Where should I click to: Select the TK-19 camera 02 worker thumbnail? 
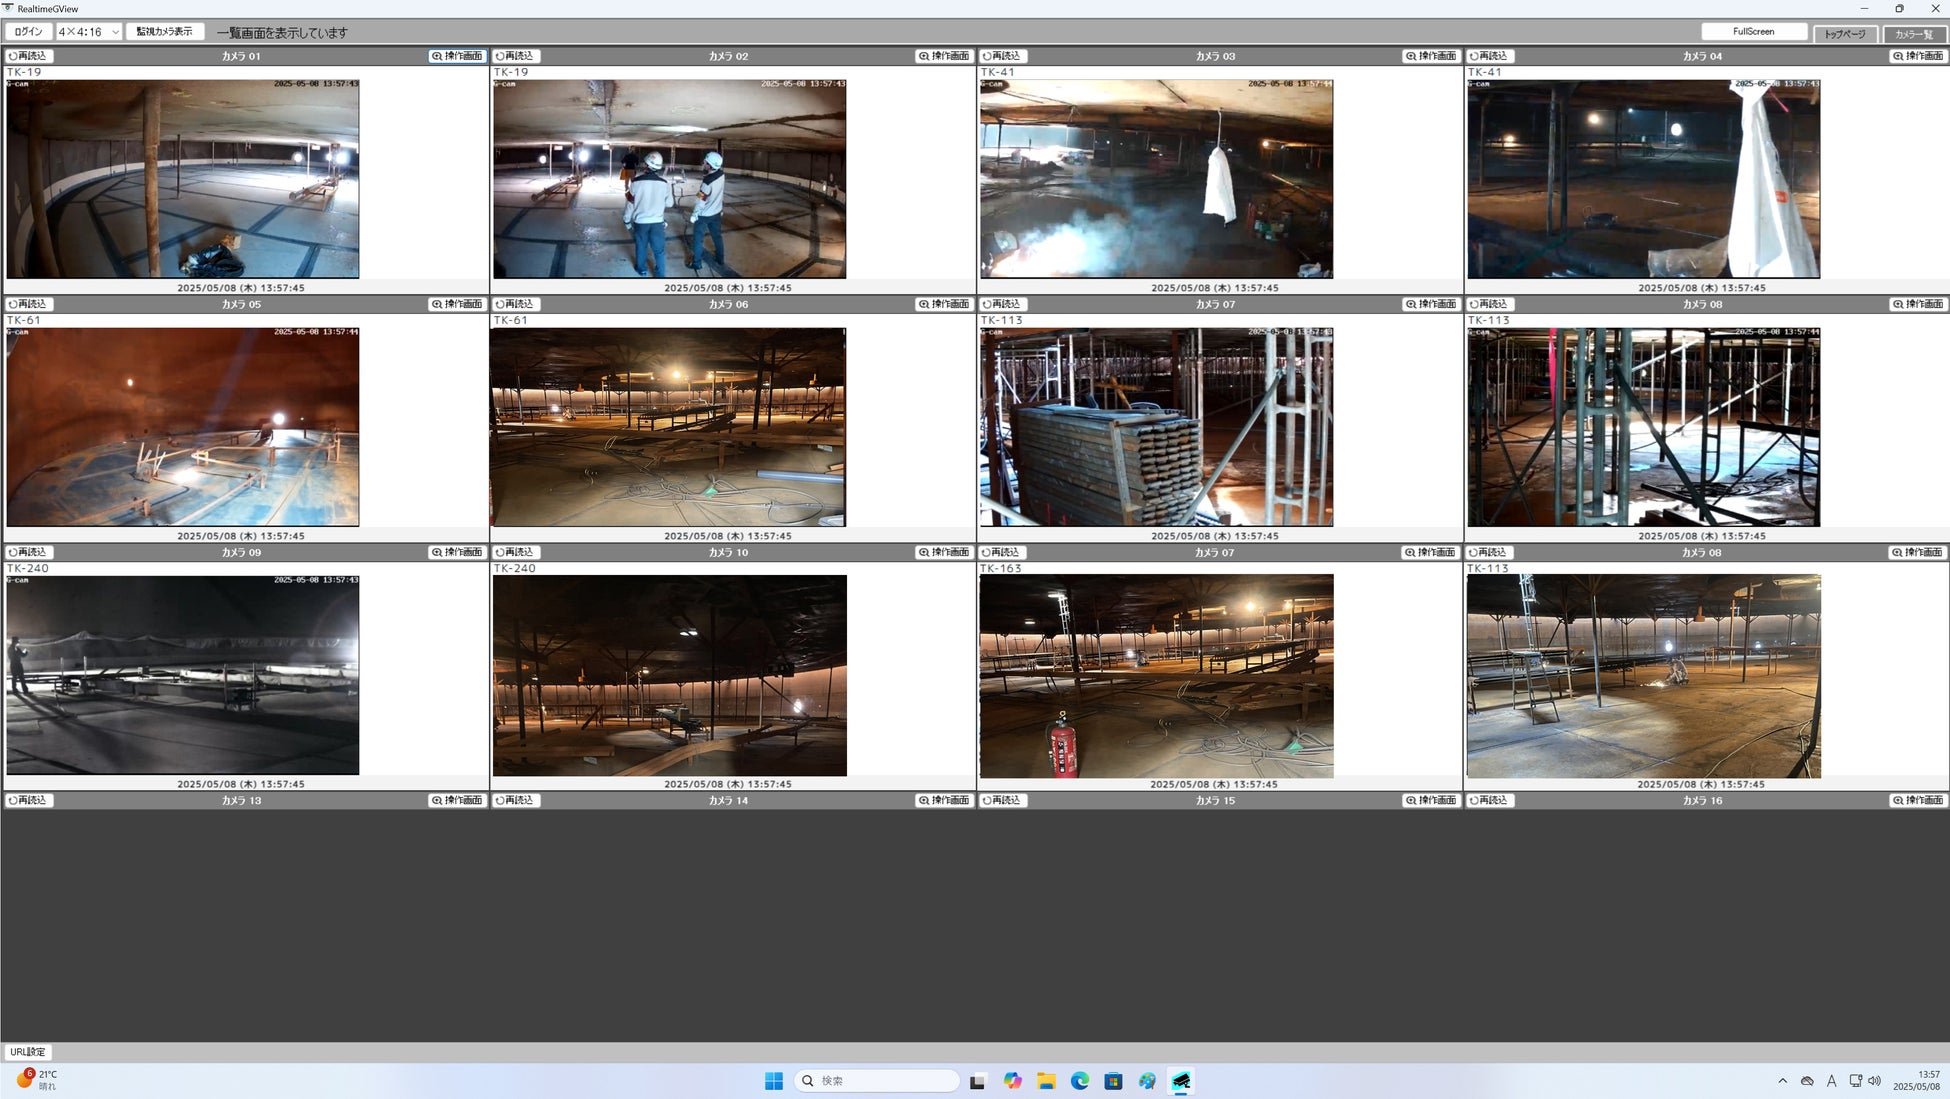(x=669, y=179)
